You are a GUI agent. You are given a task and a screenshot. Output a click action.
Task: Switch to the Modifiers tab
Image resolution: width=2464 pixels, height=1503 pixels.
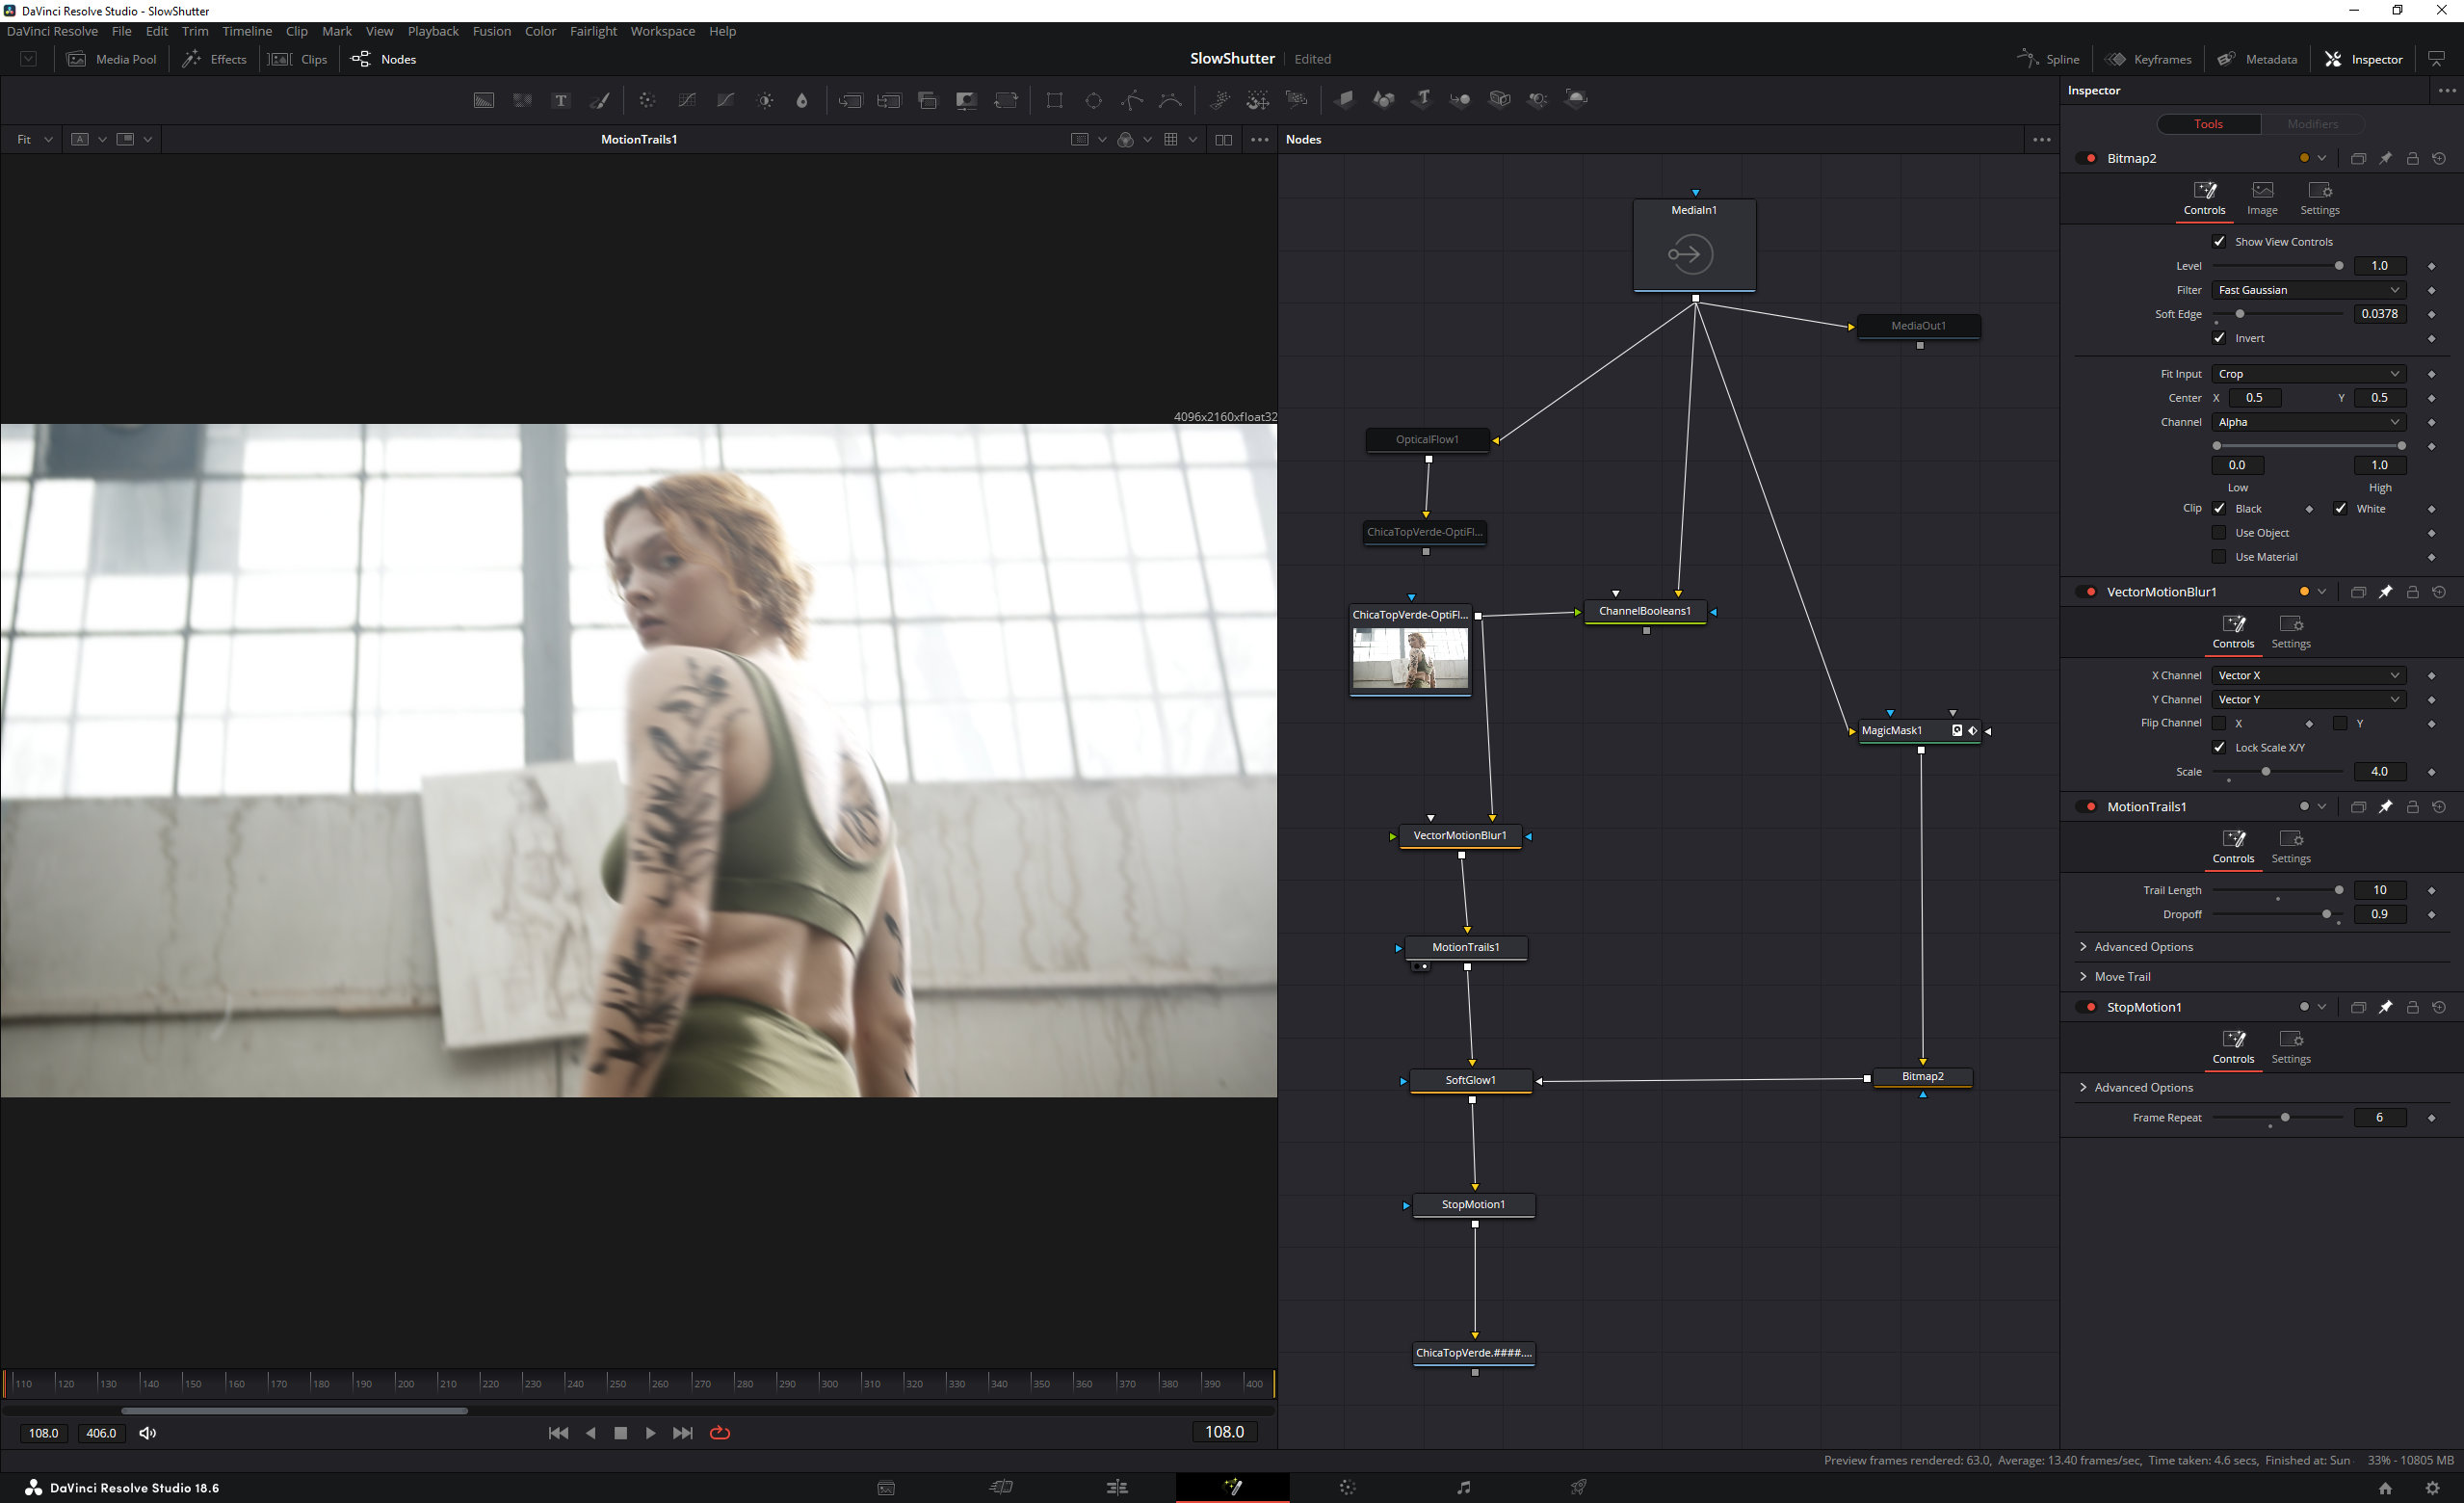coord(2312,124)
